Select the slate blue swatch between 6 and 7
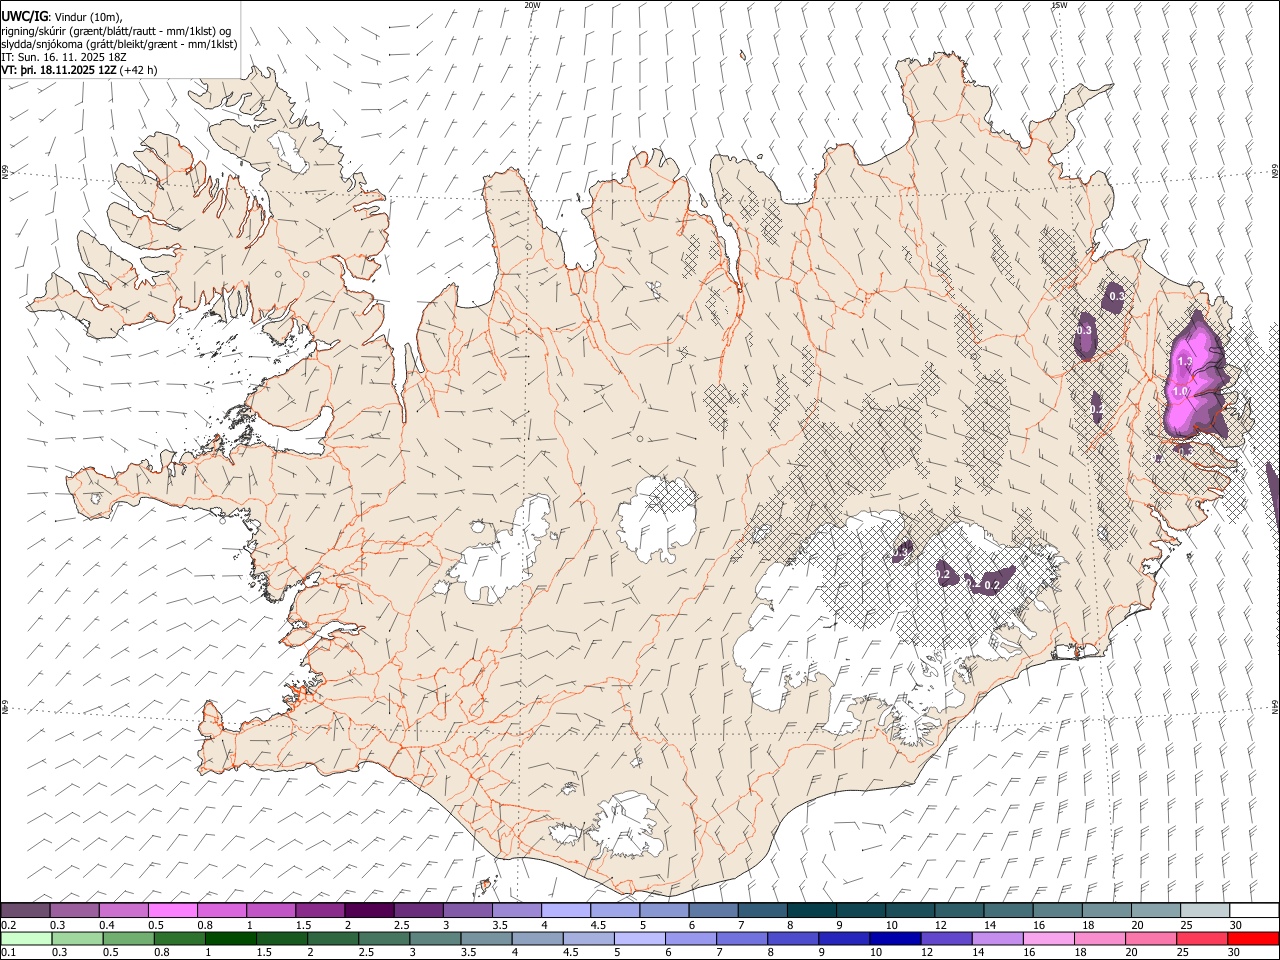1280x960 pixels. click(x=713, y=910)
